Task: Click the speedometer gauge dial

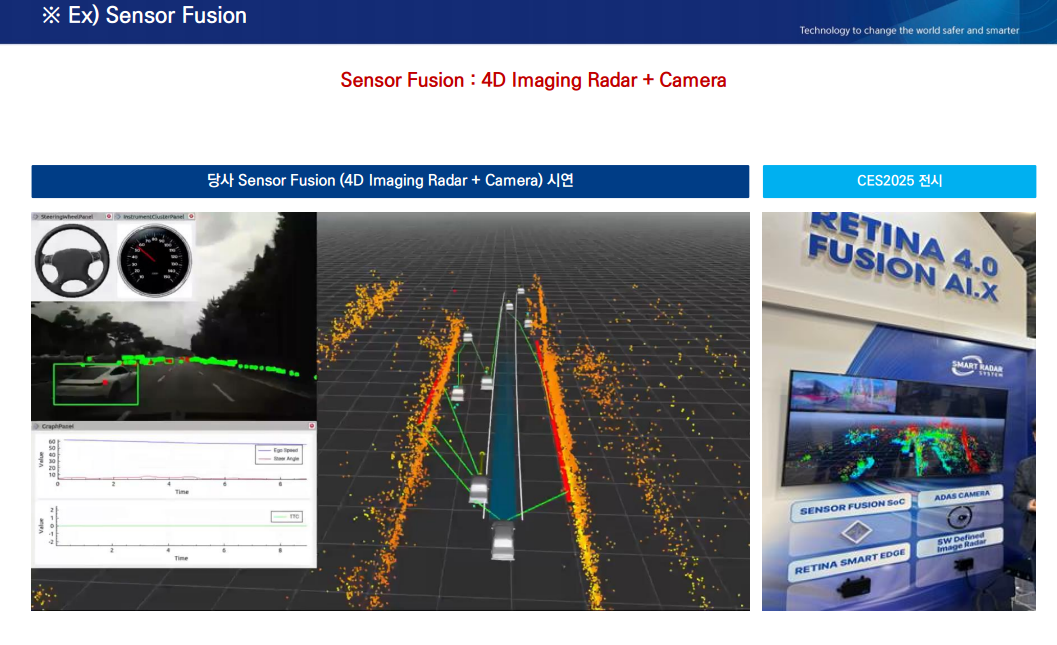Action: pos(155,261)
